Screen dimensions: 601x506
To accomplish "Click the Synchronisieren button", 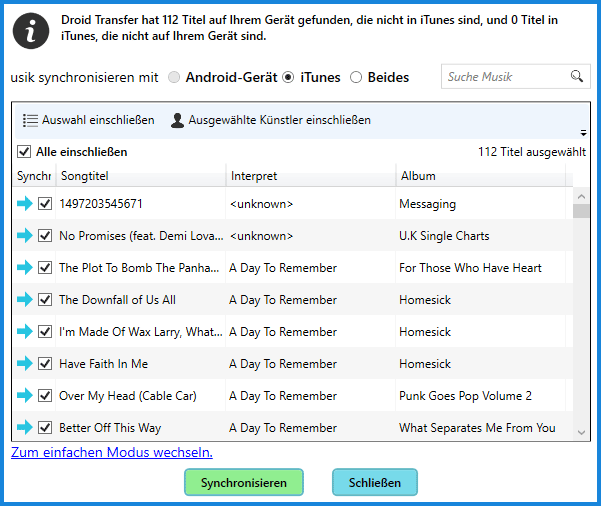I will click(x=244, y=482).
